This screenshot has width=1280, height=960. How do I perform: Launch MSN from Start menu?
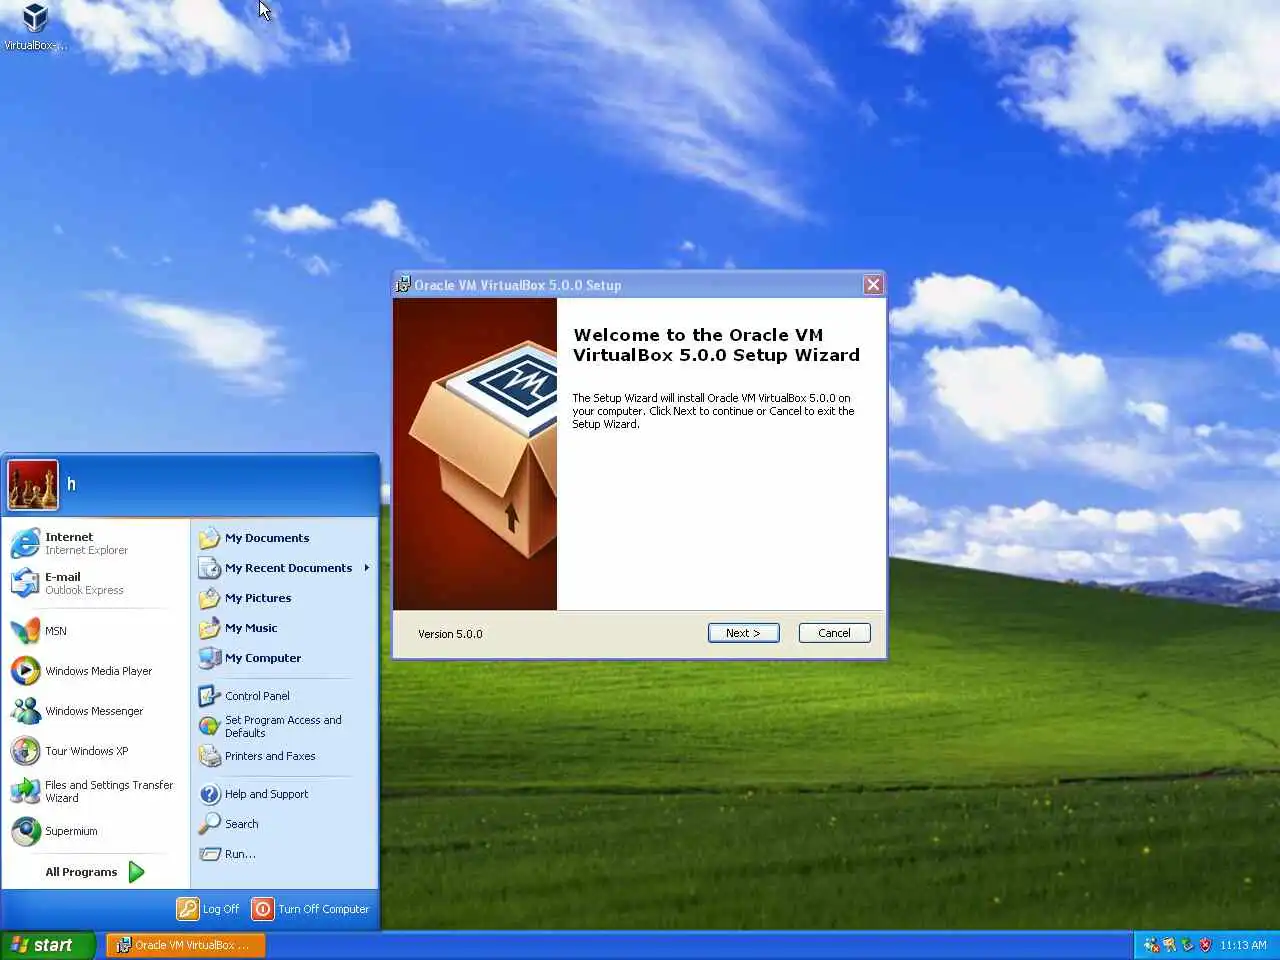coord(97,631)
